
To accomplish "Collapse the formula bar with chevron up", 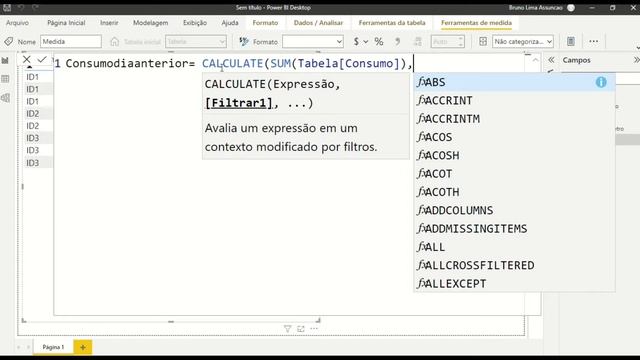I will coord(536,60).
